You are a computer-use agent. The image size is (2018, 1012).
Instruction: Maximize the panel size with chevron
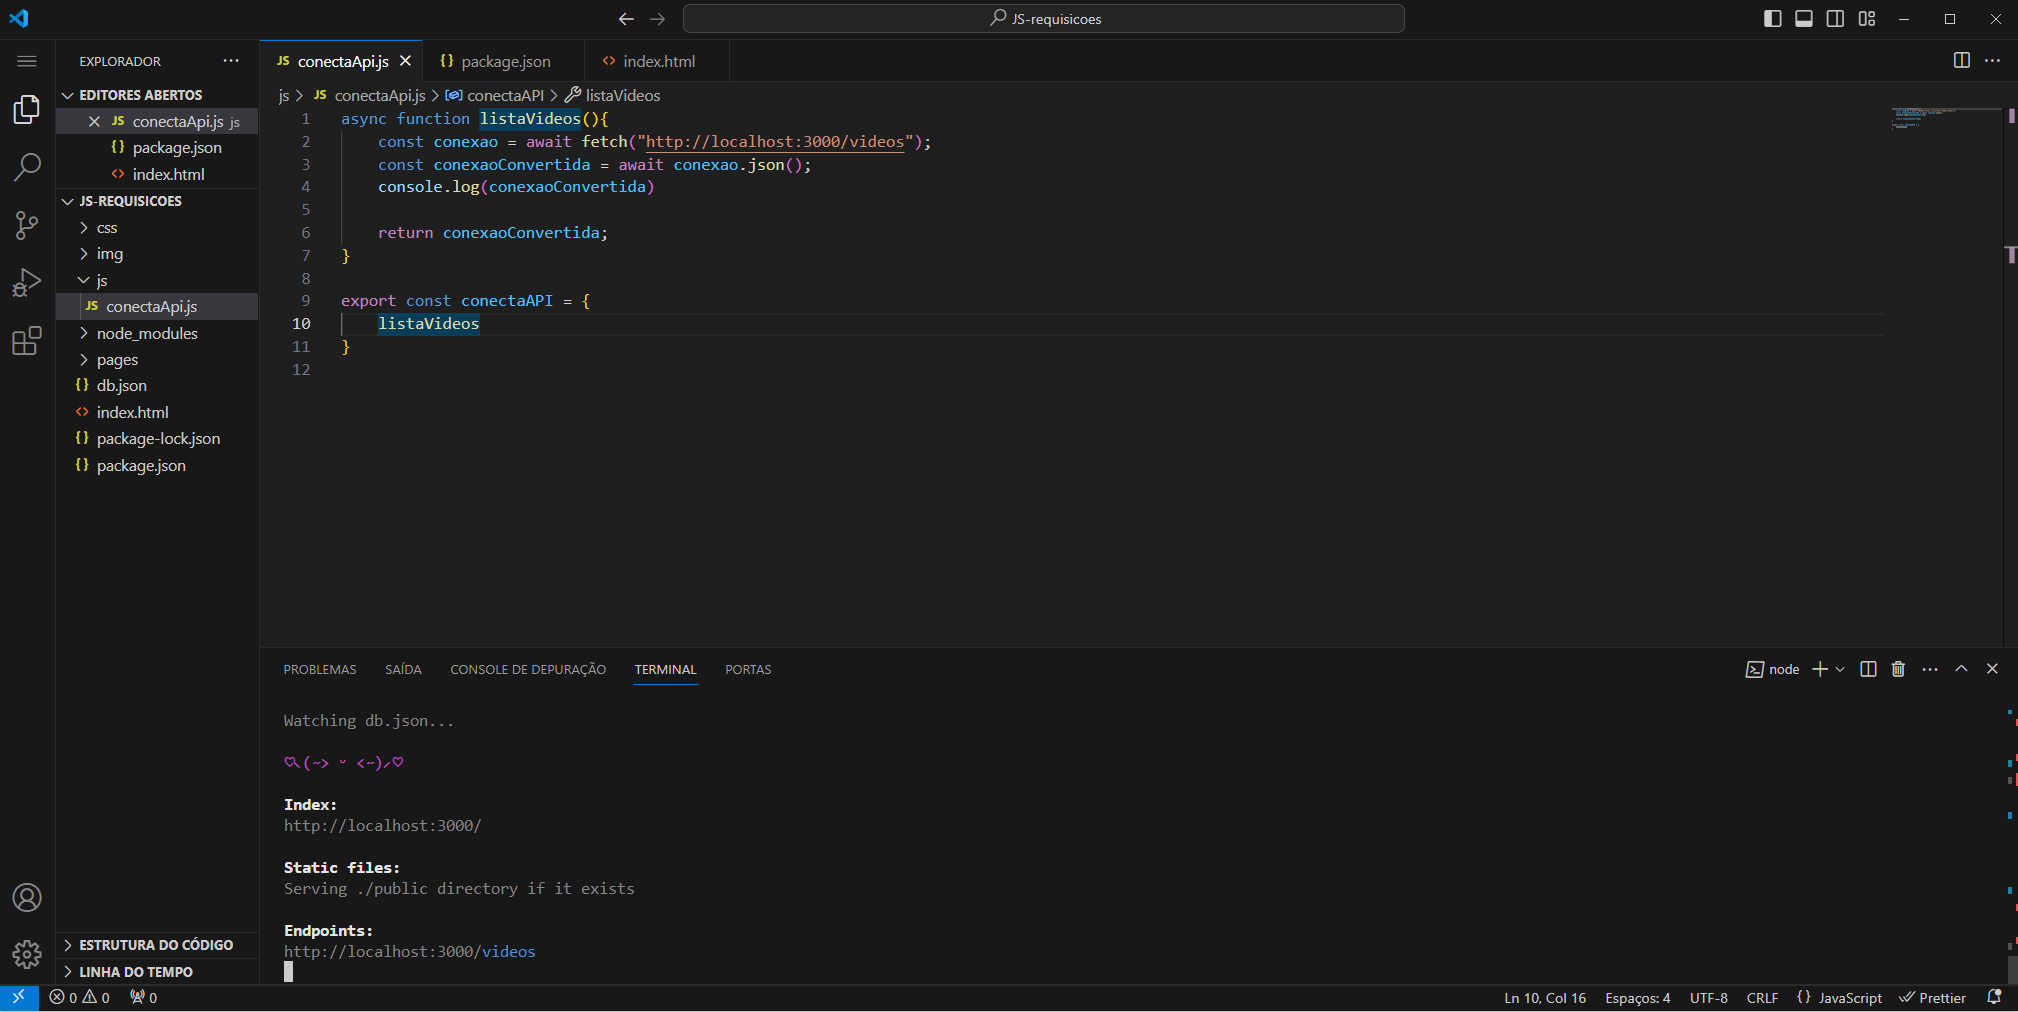(x=1961, y=669)
